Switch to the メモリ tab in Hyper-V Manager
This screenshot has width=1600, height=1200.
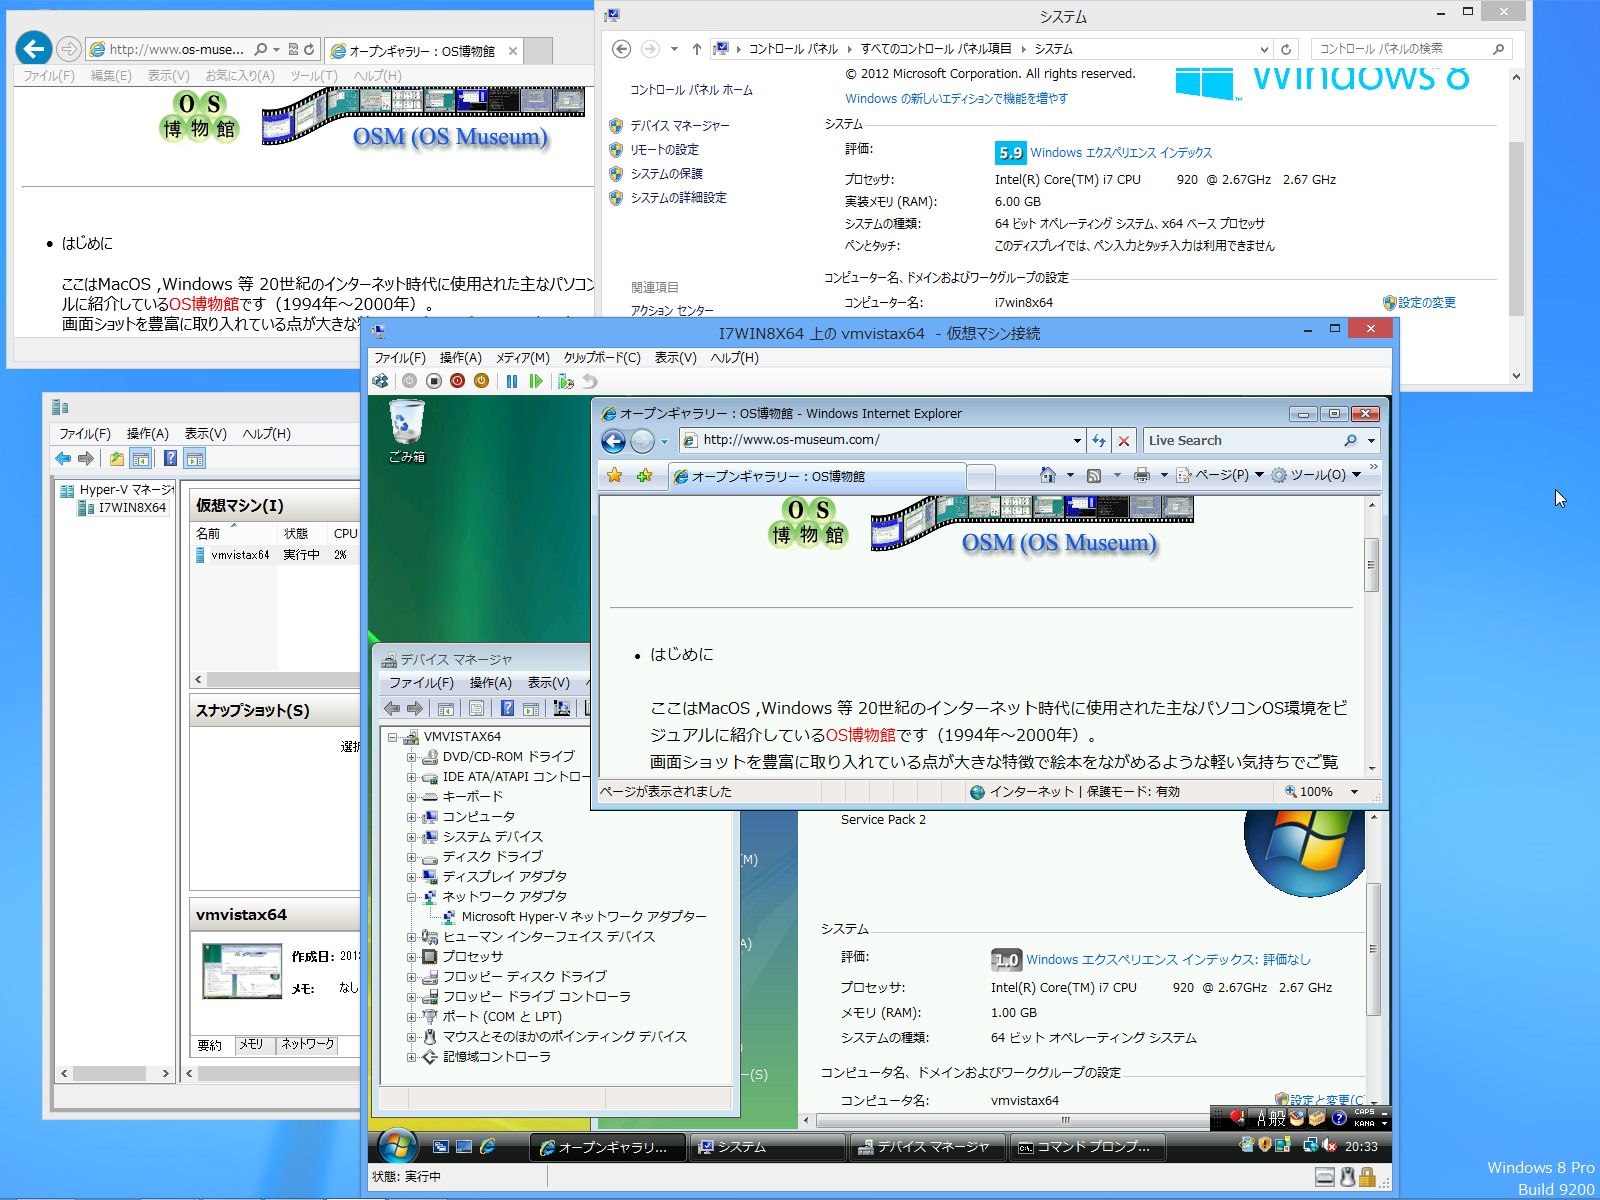click(250, 1044)
